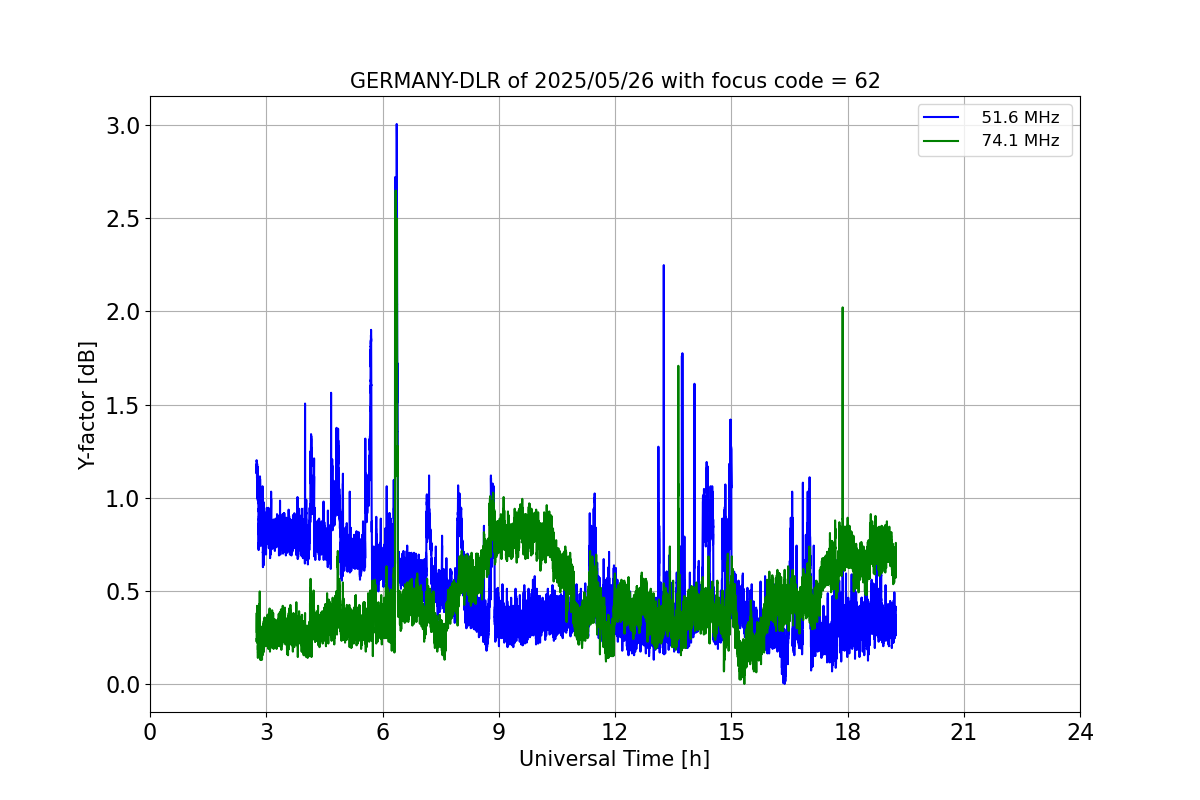This screenshot has width=1200, height=800.
Task: Click the Y-factor [dB] axis label
Action: (88, 405)
